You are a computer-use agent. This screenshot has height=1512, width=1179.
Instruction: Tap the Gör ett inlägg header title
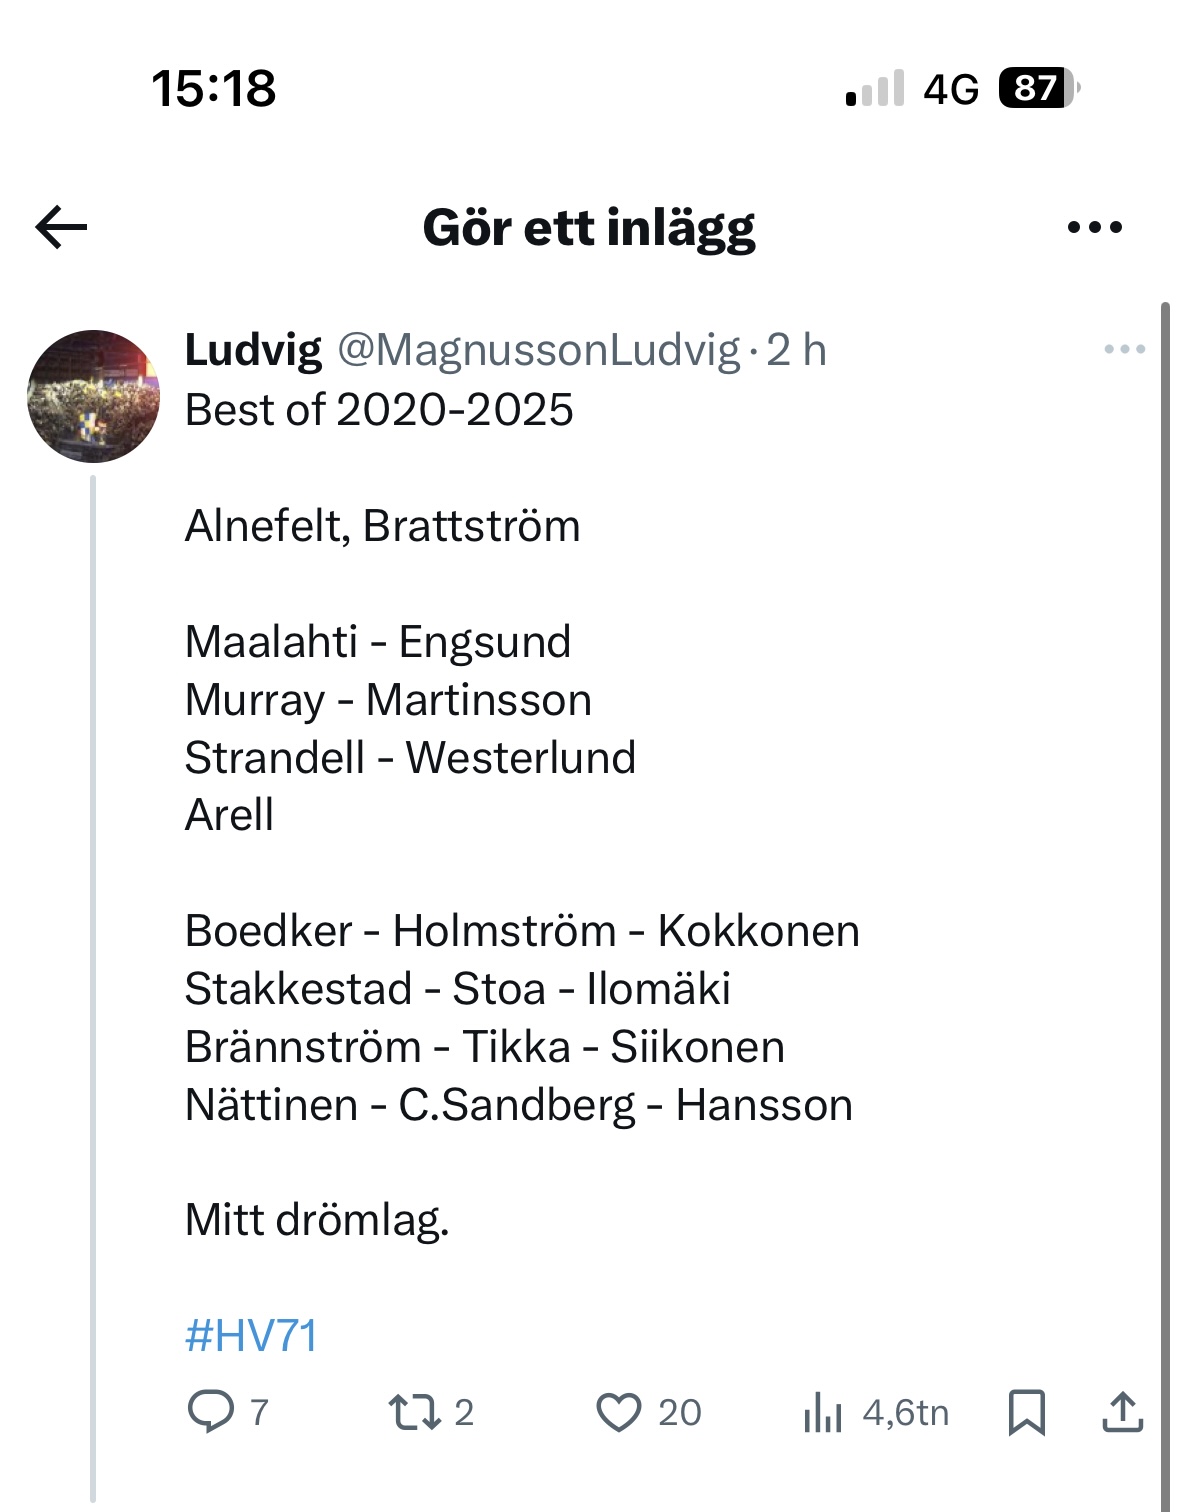point(589,228)
